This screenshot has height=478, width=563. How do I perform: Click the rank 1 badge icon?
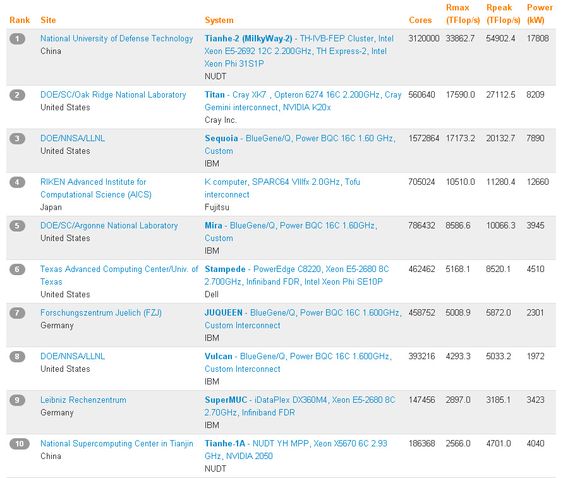point(17,39)
